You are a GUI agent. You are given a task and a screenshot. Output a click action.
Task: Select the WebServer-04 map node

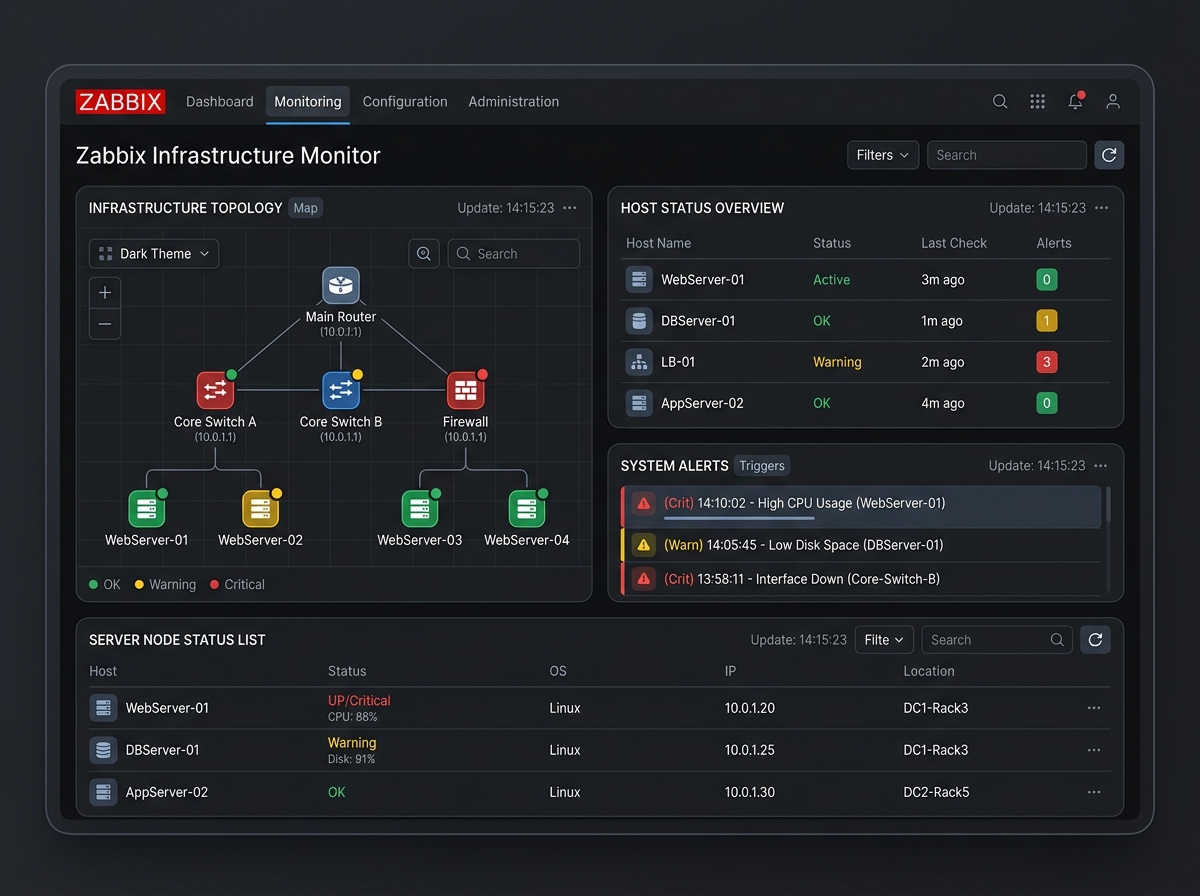click(x=527, y=509)
